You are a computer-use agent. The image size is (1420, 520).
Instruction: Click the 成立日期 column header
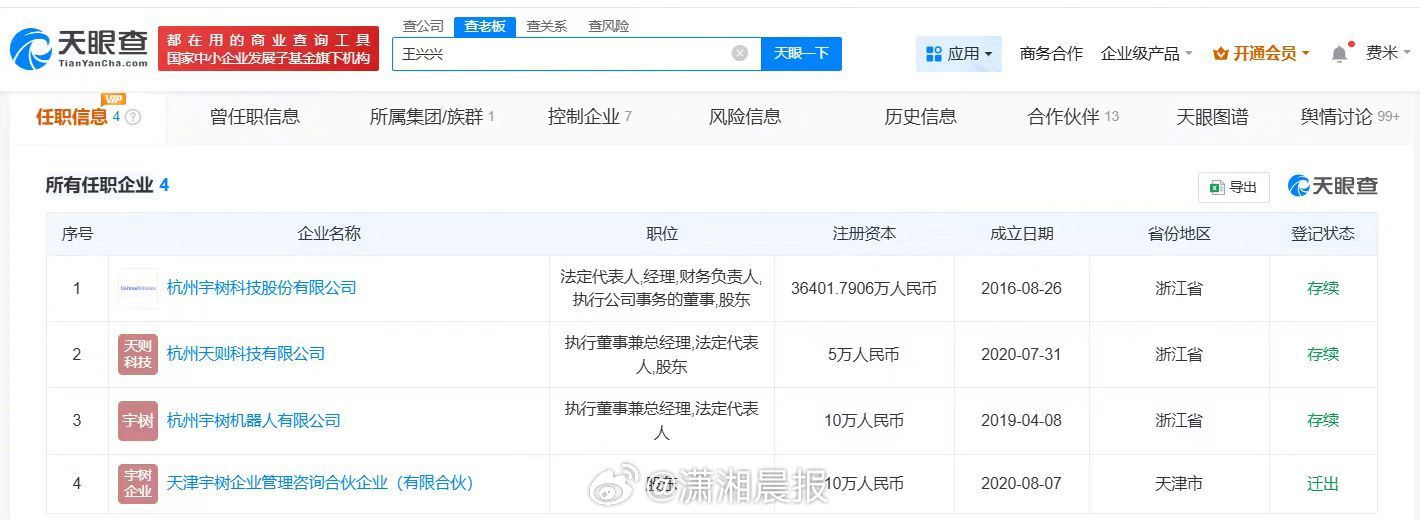tap(1022, 234)
